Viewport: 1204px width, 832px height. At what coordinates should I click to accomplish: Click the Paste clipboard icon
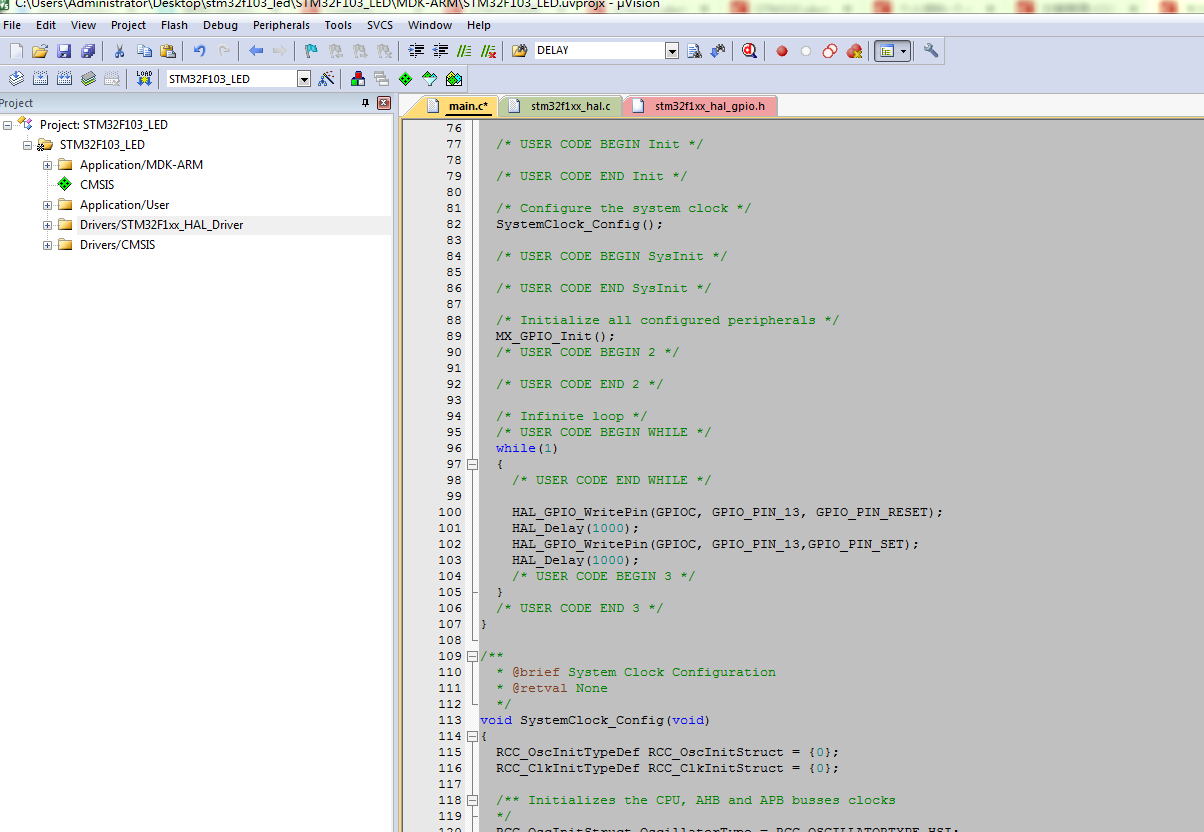pos(168,51)
